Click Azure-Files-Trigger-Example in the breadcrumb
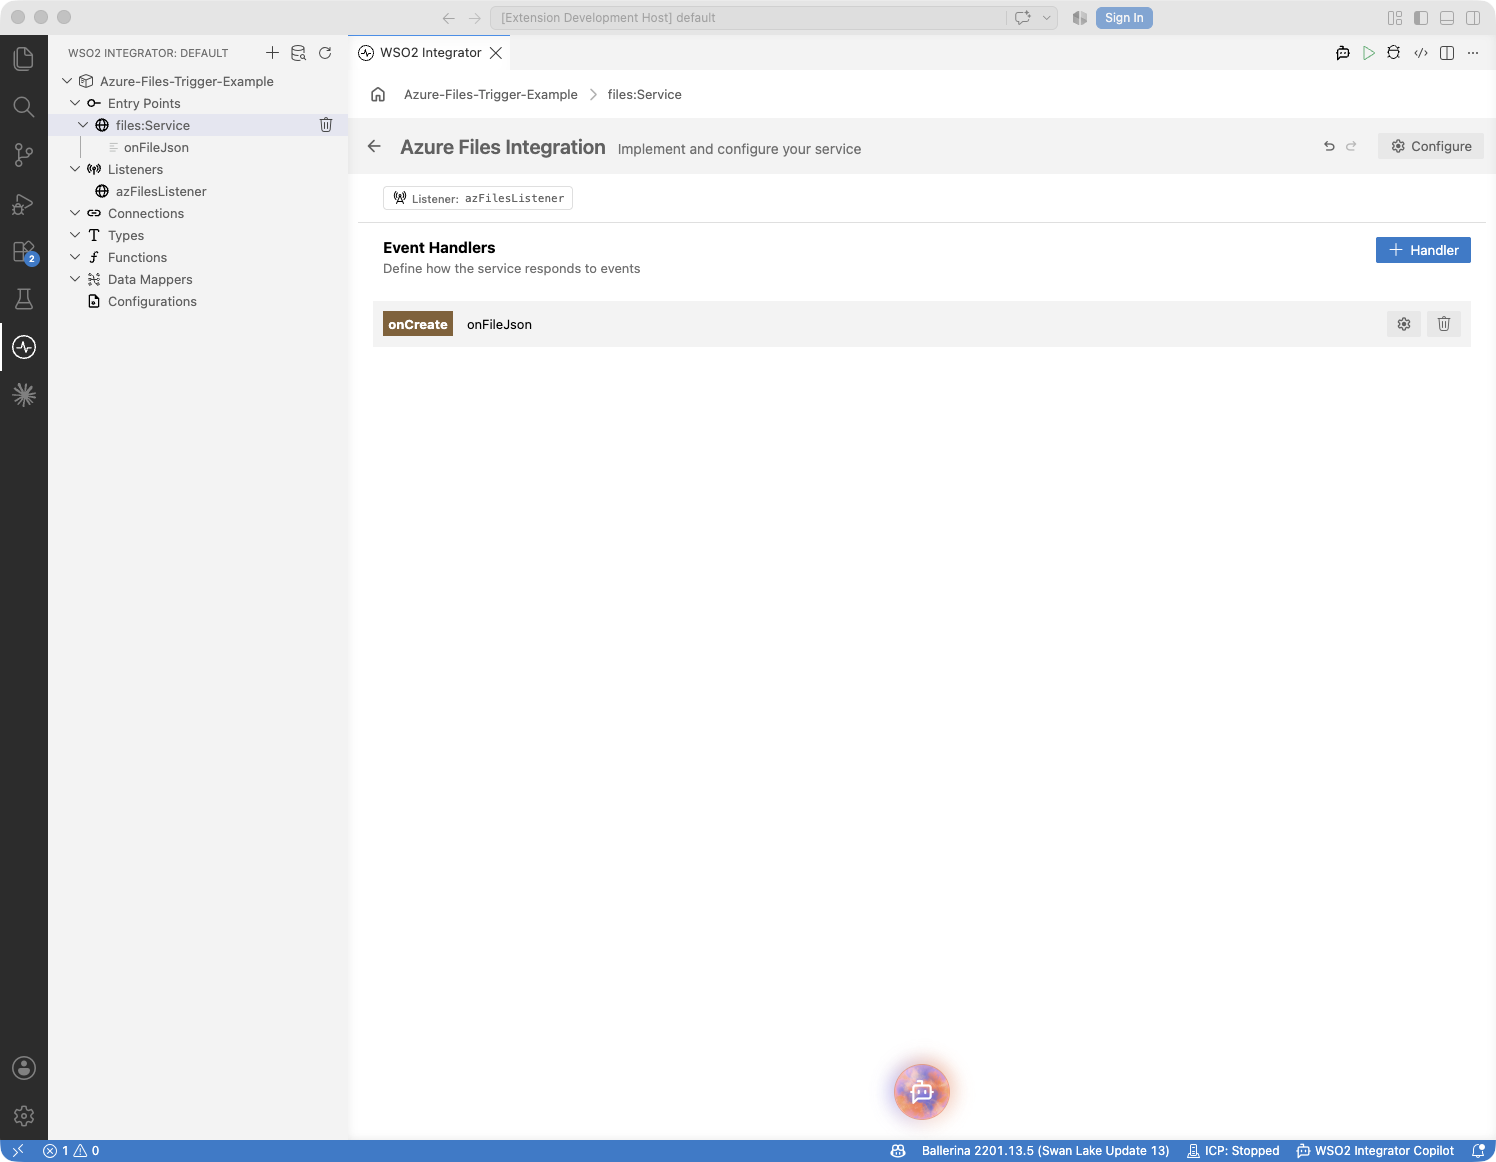The image size is (1496, 1162). click(491, 94)
